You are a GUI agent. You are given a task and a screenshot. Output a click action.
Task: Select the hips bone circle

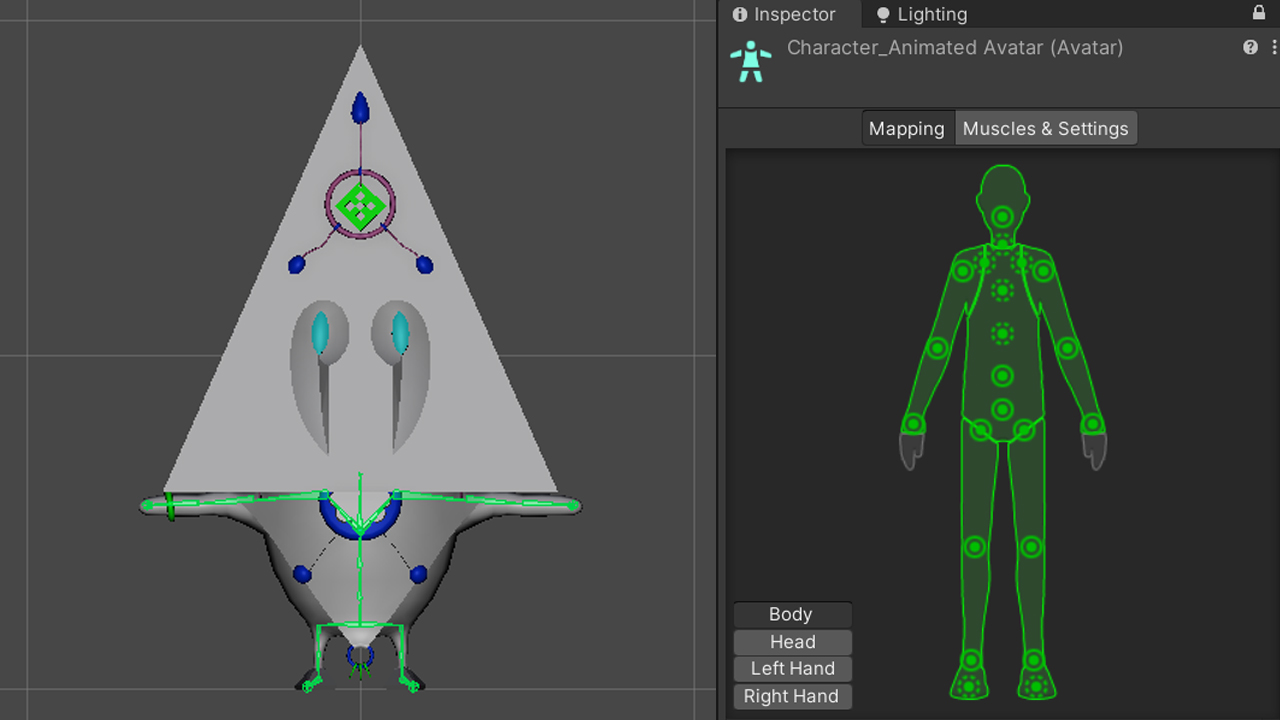pyautogui.click(x=1002, y=409)
